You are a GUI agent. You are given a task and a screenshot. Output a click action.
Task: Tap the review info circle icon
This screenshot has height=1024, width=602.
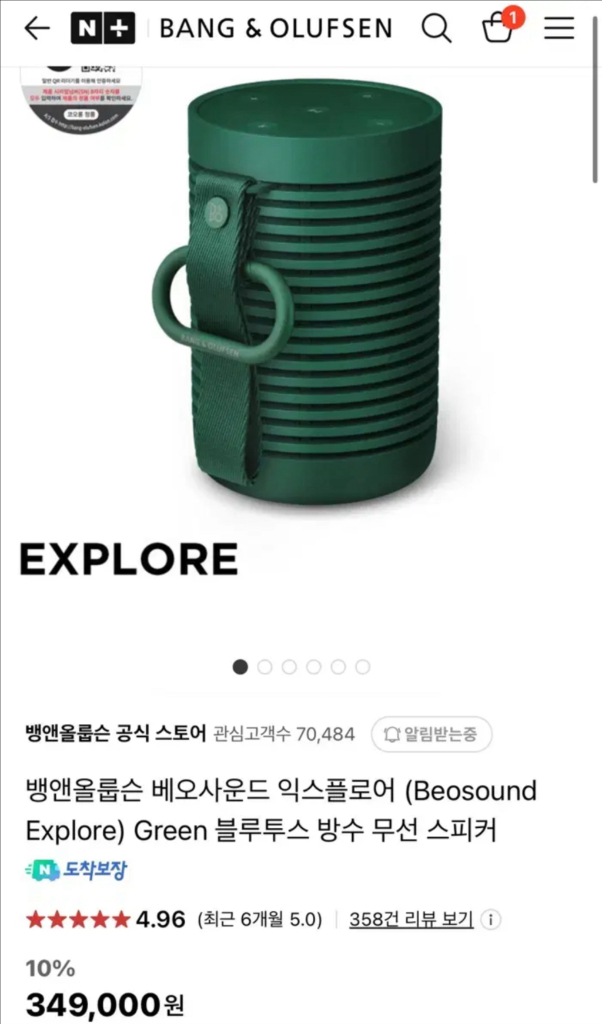click(x=490, y=920)
